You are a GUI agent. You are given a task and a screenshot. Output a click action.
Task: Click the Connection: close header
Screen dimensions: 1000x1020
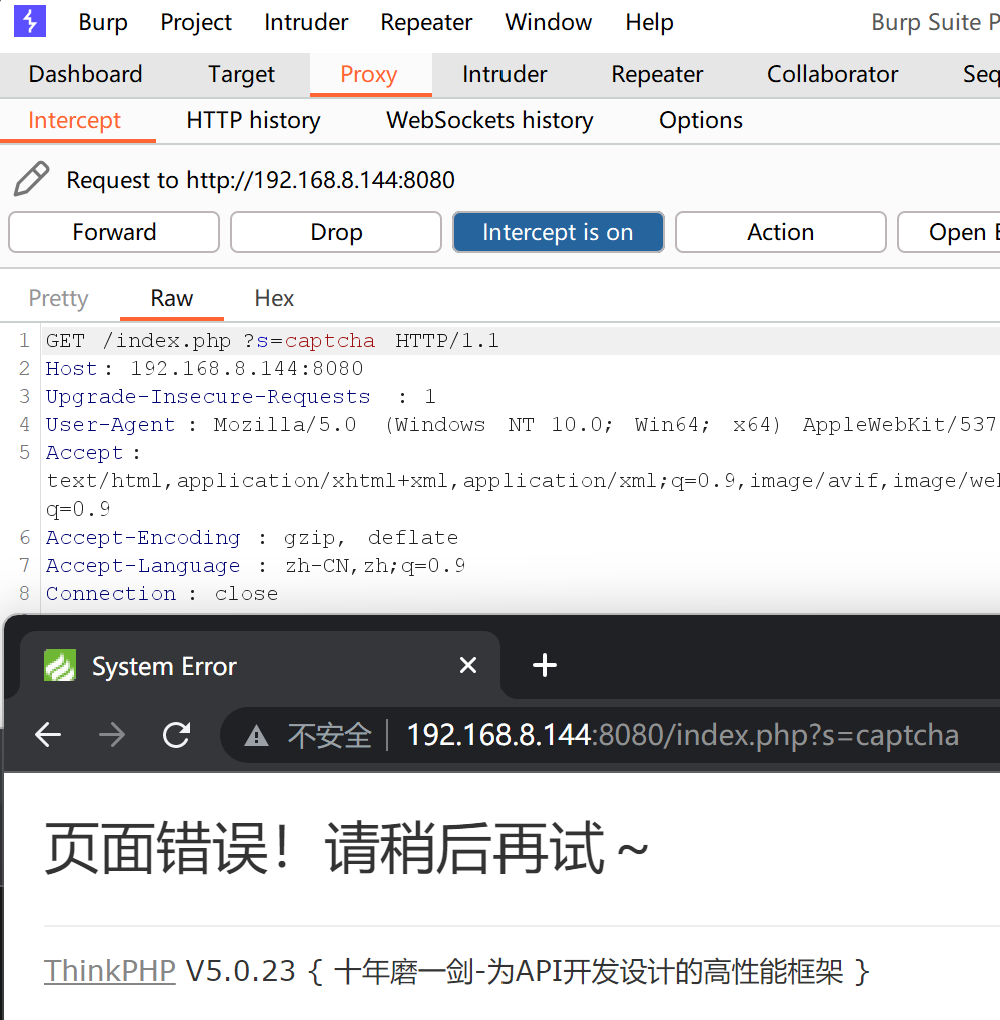tap(161, 594)
